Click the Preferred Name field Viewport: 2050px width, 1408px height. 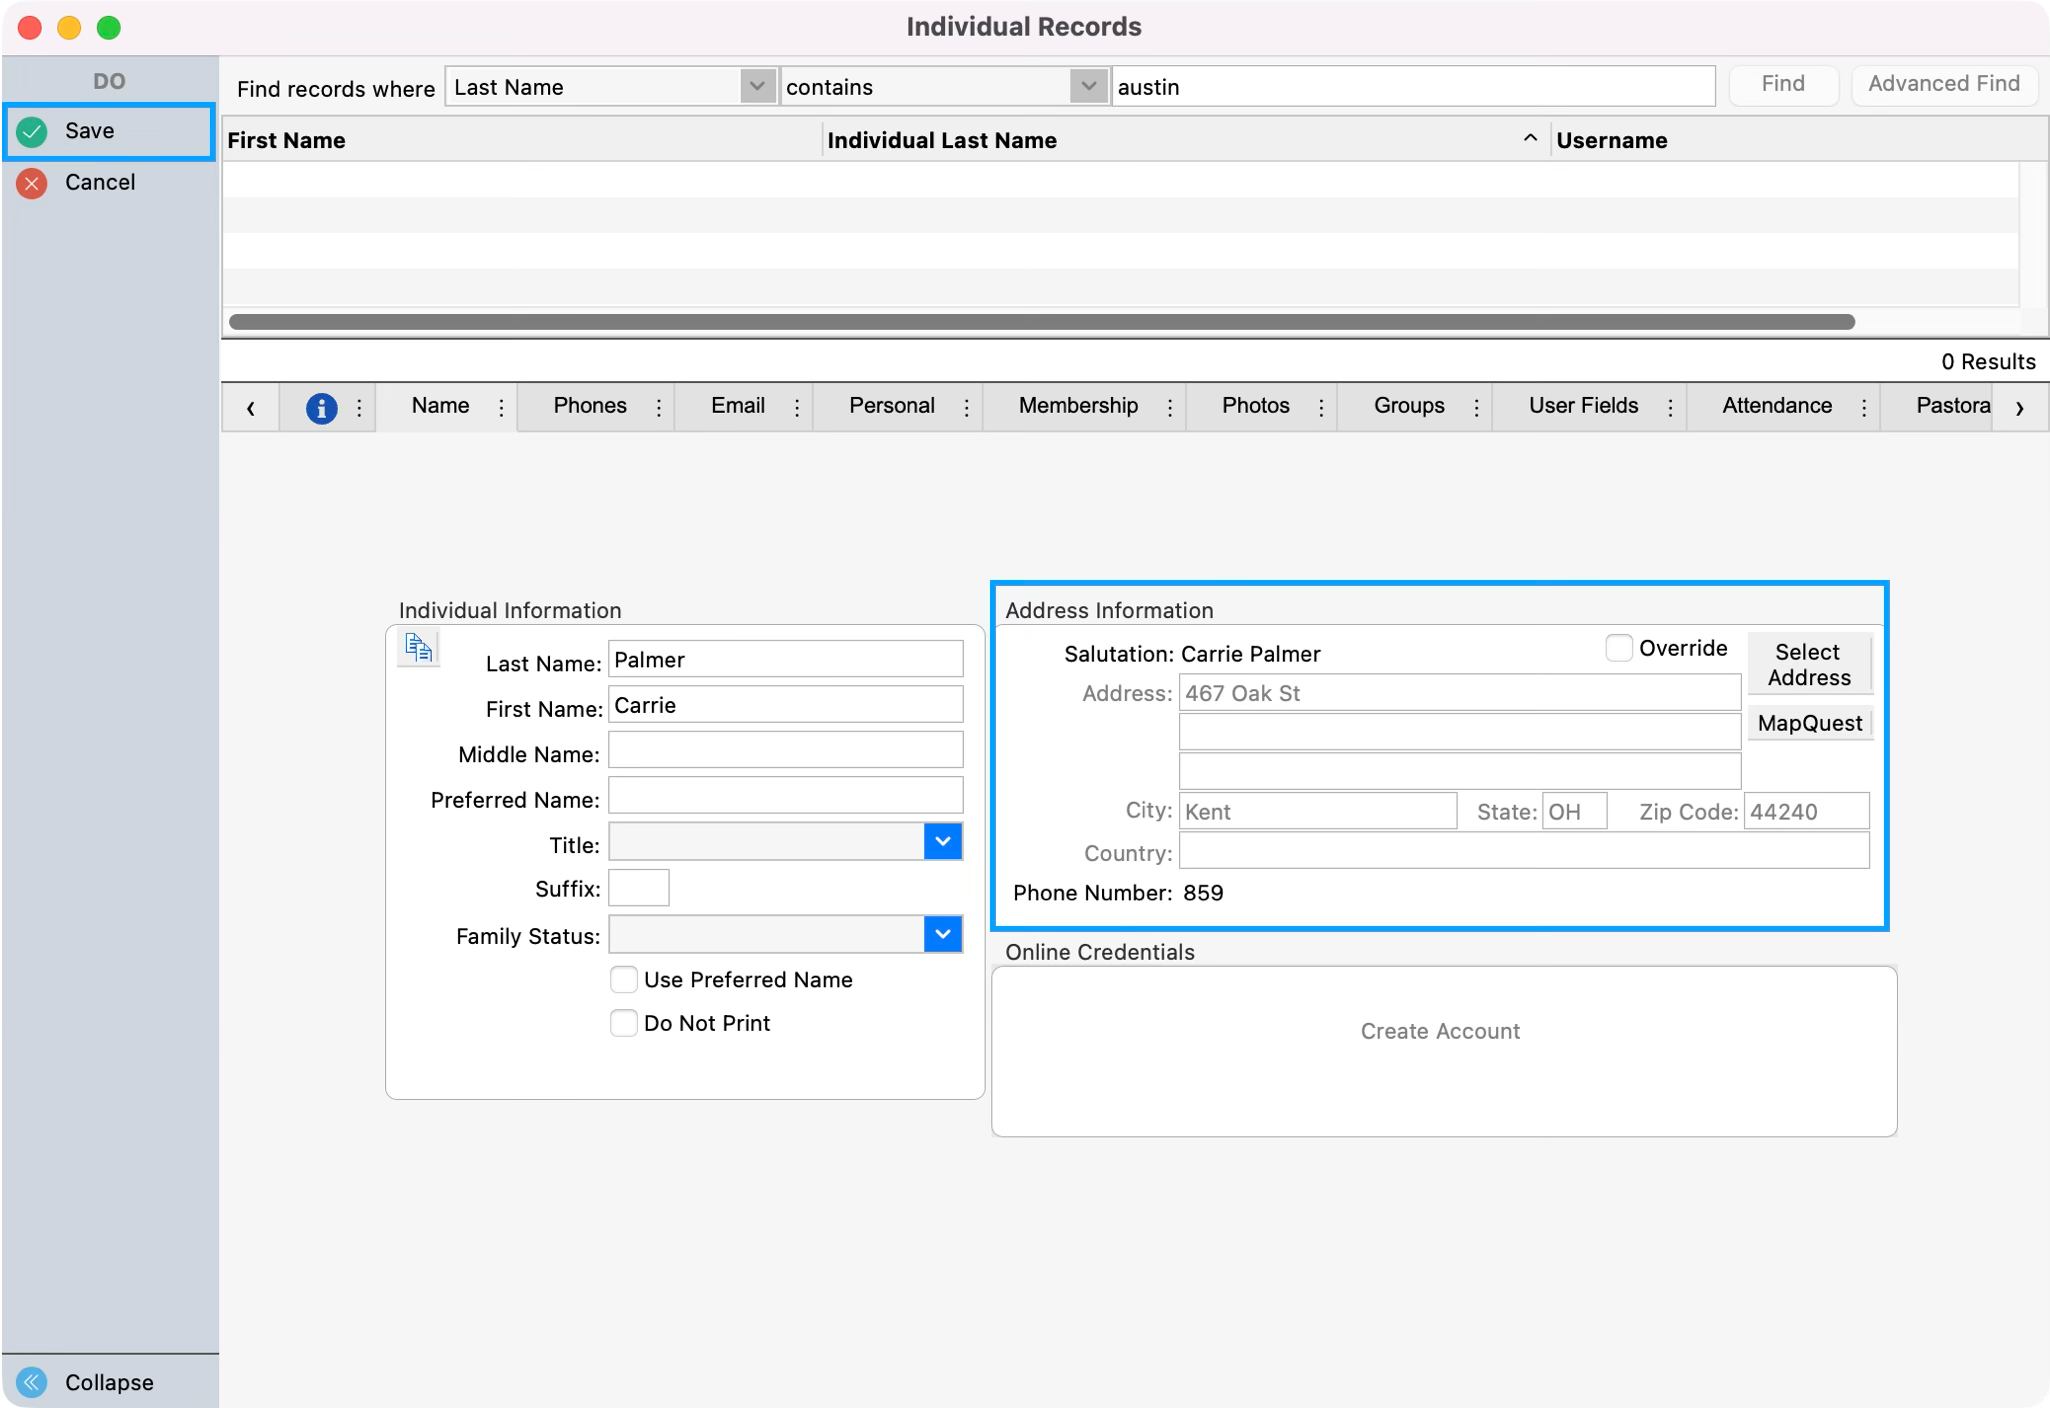click(x=785, y=796)
